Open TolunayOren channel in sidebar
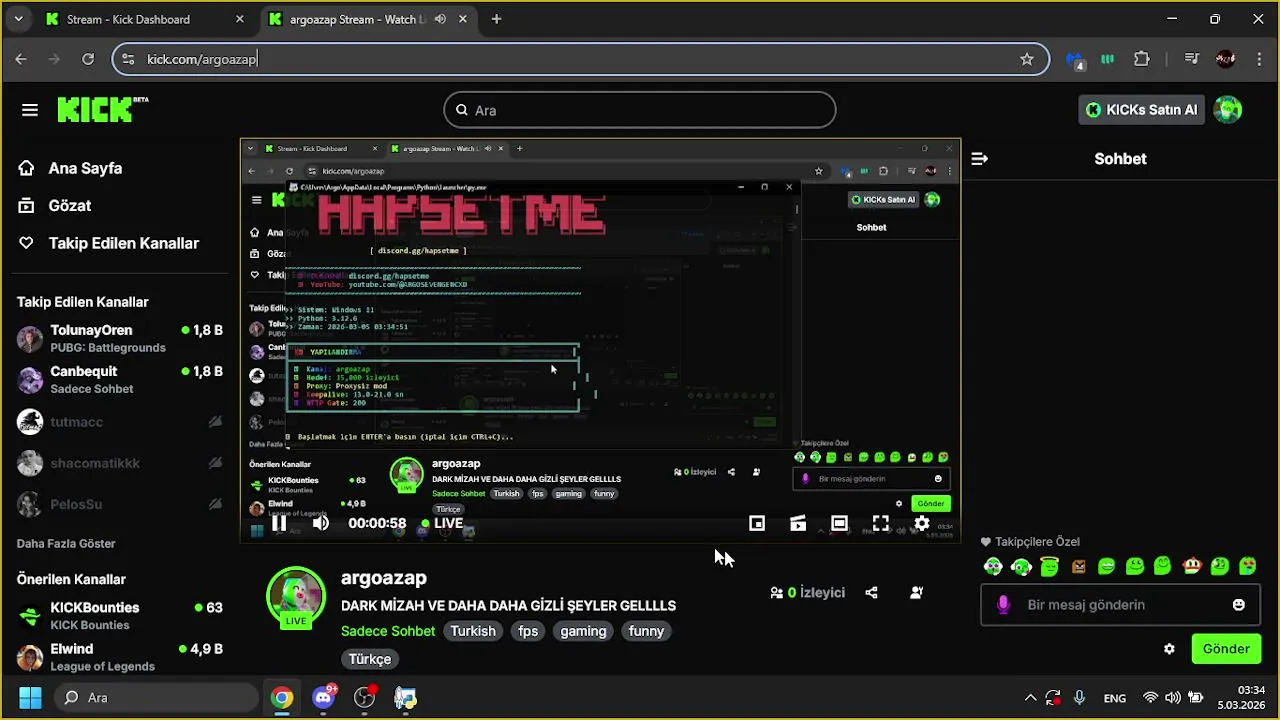The image size is (1280, 720). [x=120, y=338]
